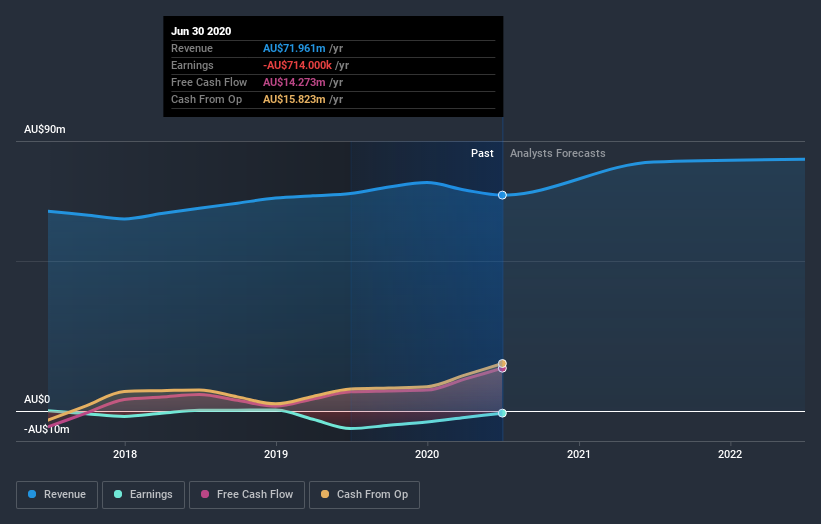Click the AU$71.961m revenue value
The width and height of the screenshot is (821, 524).
294,48
